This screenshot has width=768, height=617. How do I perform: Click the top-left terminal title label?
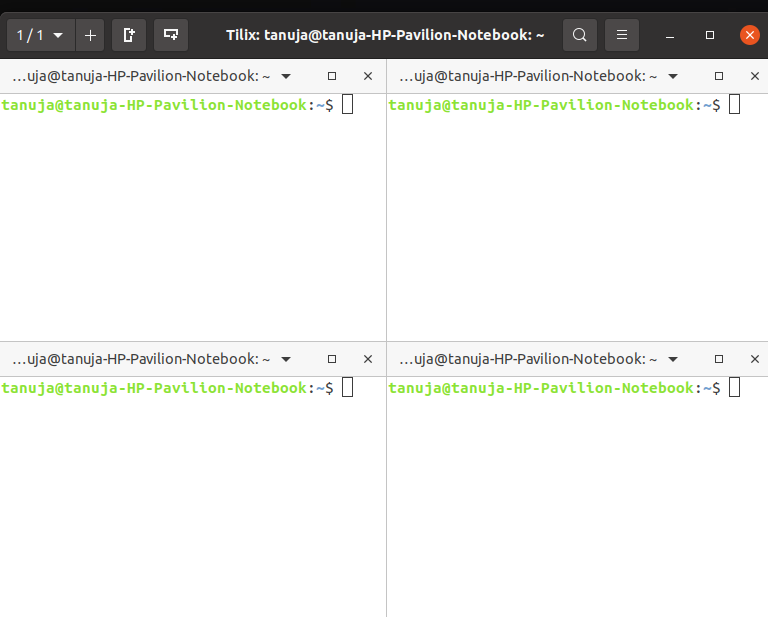pos(141,76)
